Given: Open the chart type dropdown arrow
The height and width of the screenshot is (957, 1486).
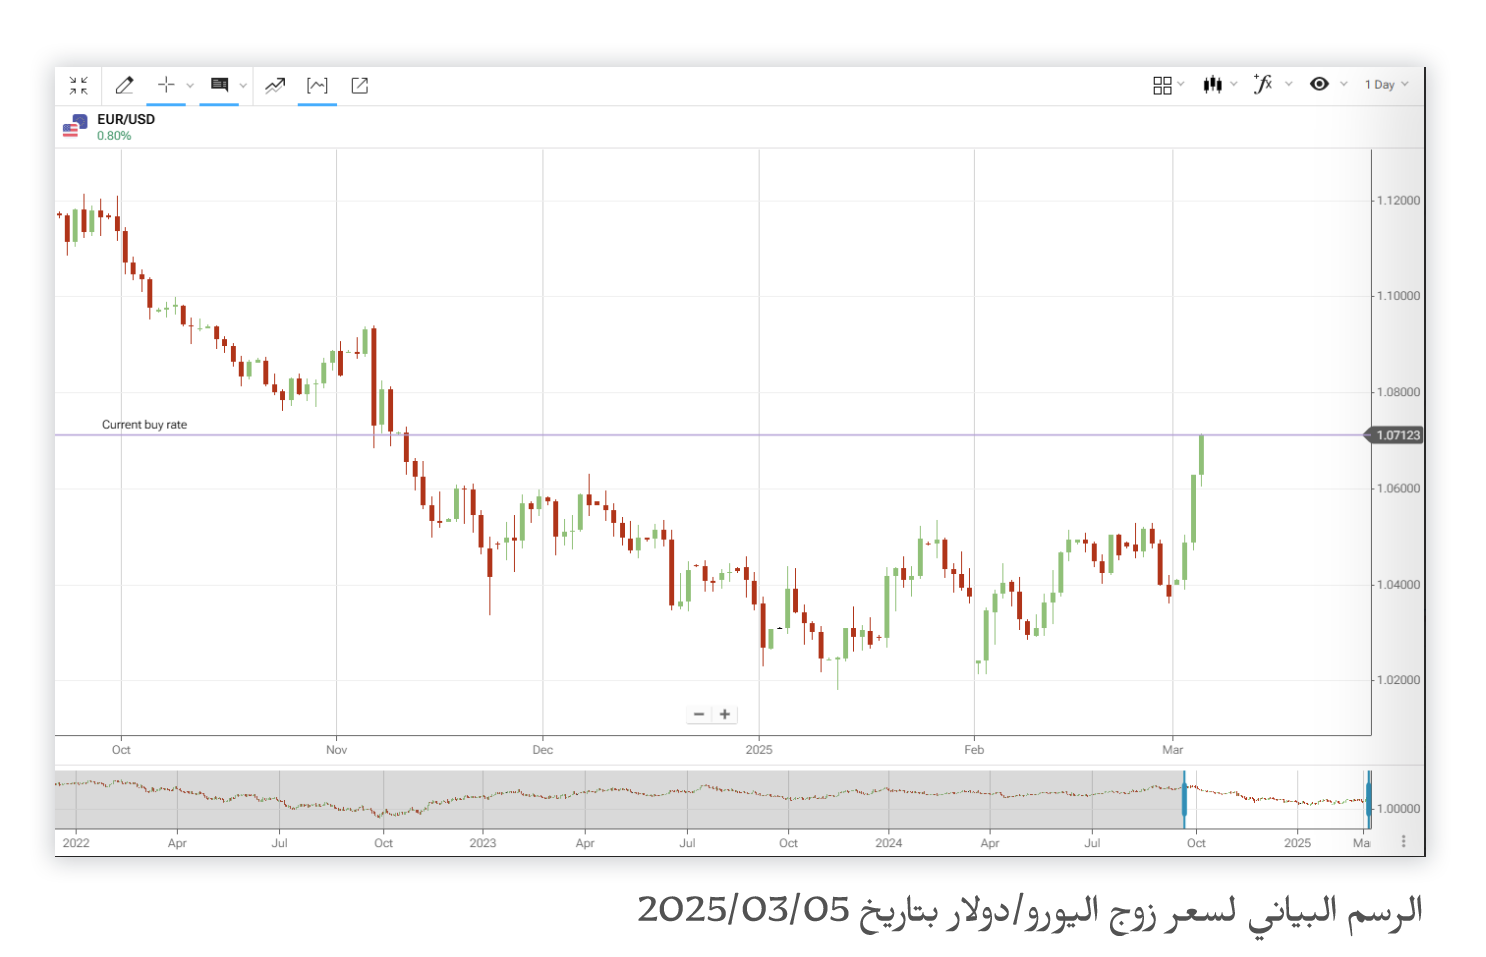Looking at the screenshot, I should pyautogui.click(x=1234, y=85).
